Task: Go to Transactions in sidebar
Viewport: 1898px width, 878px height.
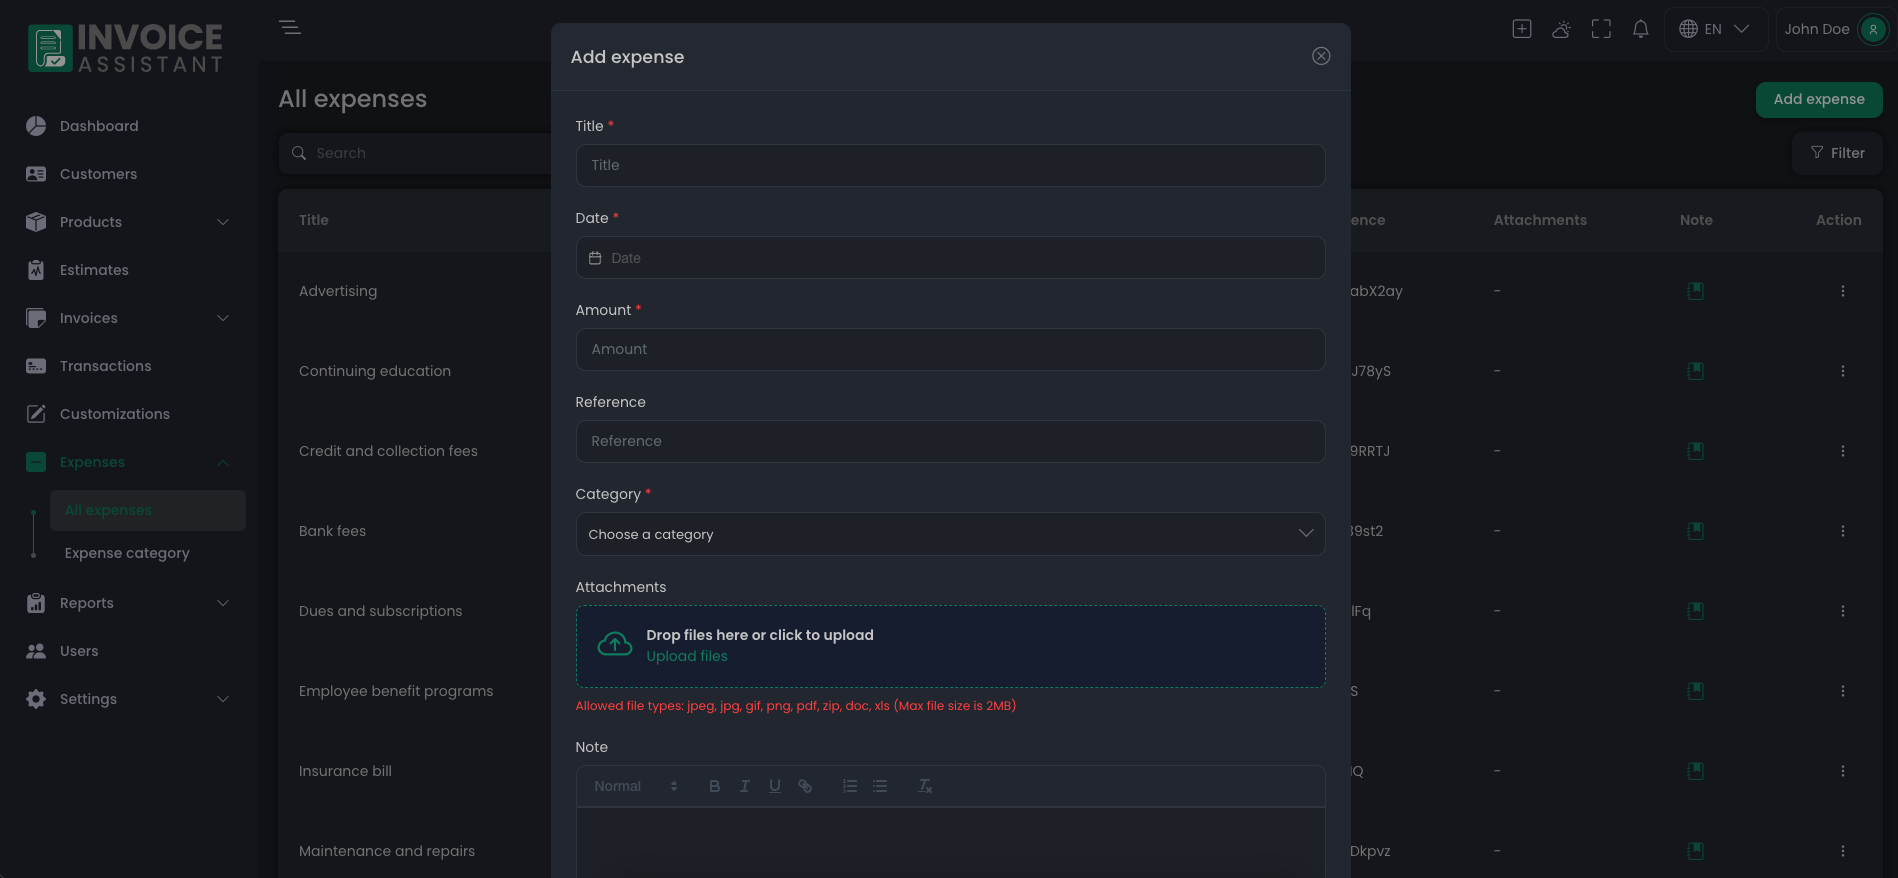Action: click(x=105, y=366)
